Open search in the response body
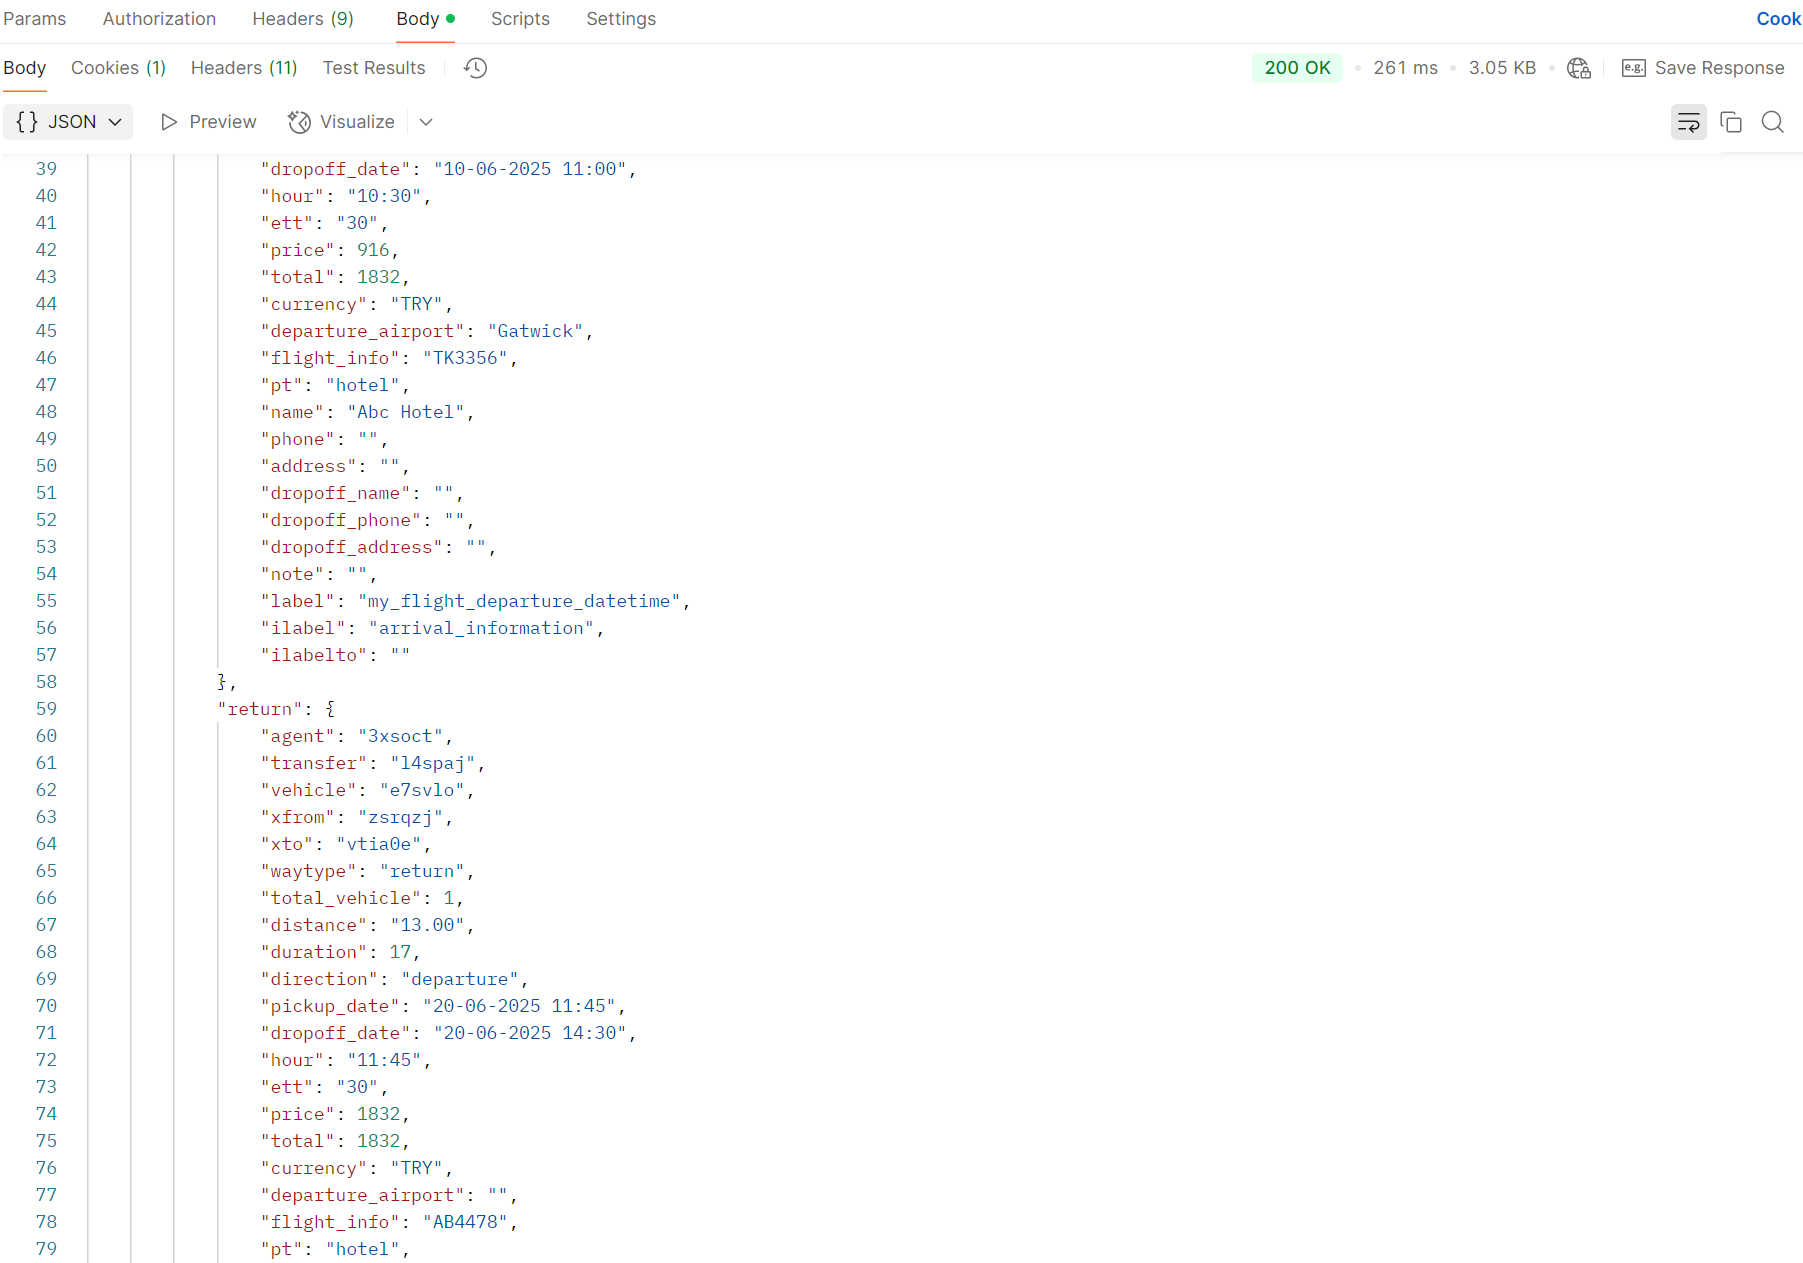This screenshot has height=1263, width=1803. [x=1772, y=122]
